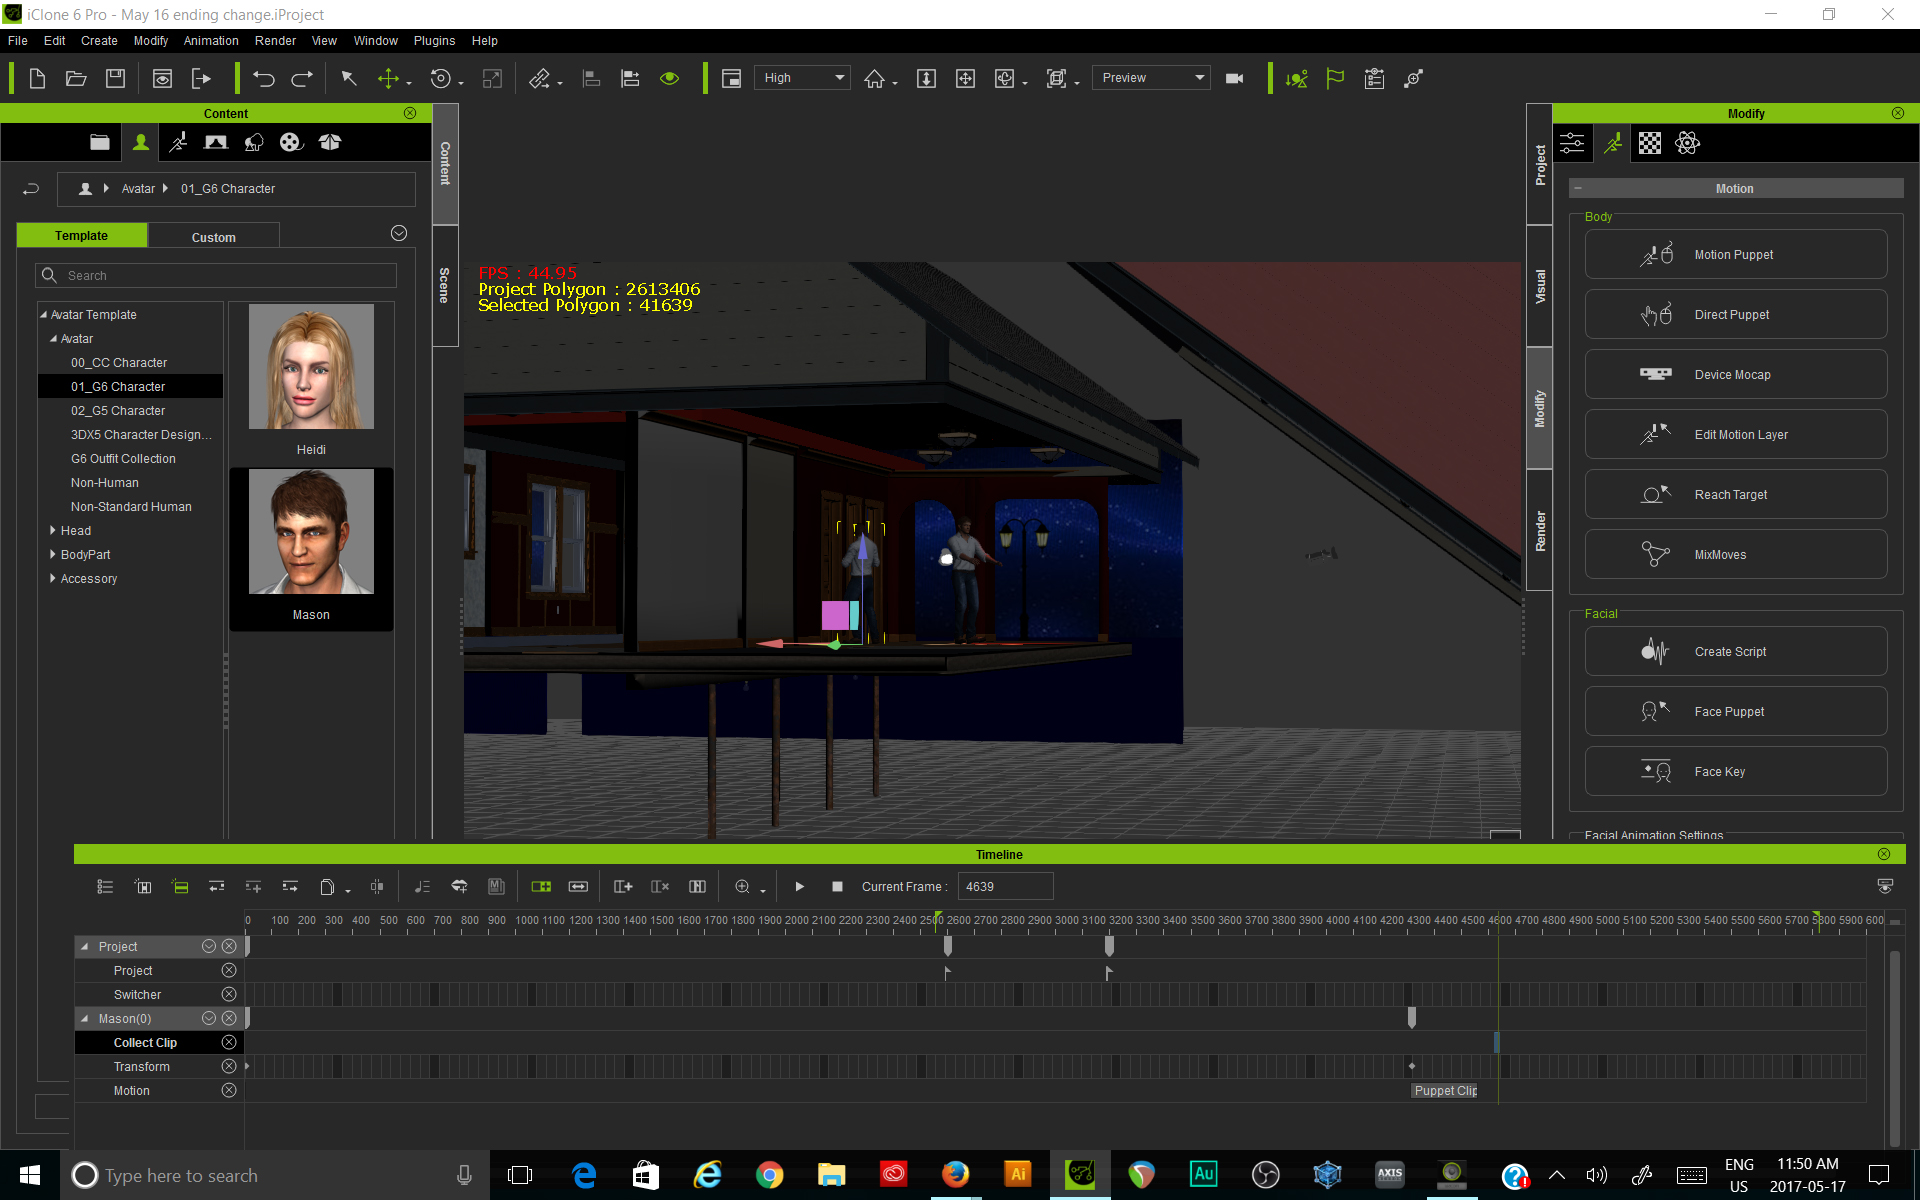
Task: Click the MixMoves button
Action: coord(1736,554)
